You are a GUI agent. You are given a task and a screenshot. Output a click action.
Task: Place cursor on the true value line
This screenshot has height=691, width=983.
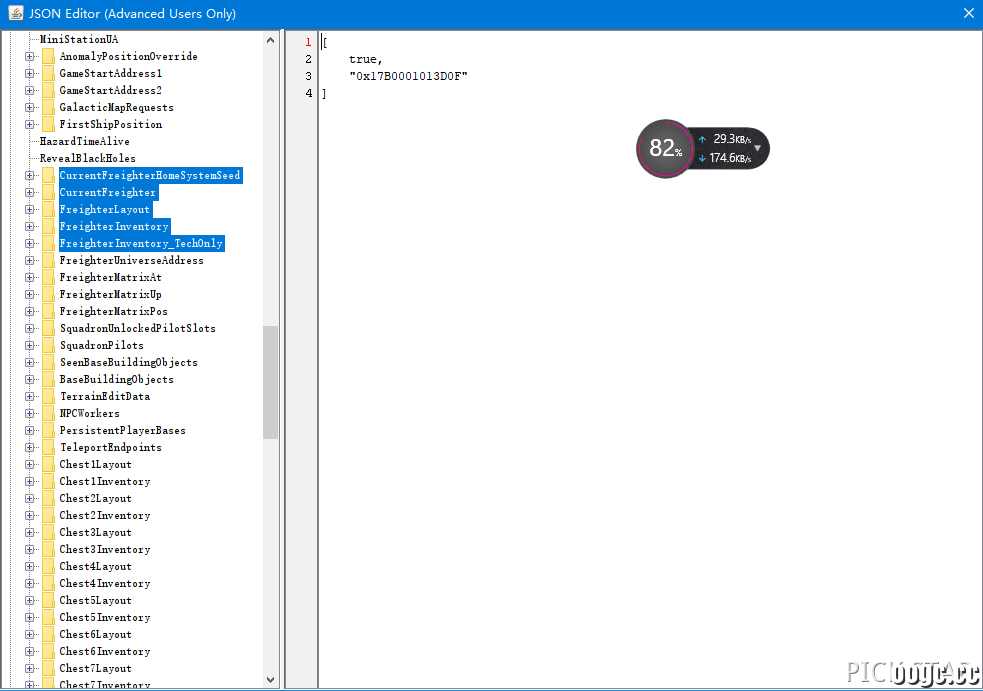point(365,60)
